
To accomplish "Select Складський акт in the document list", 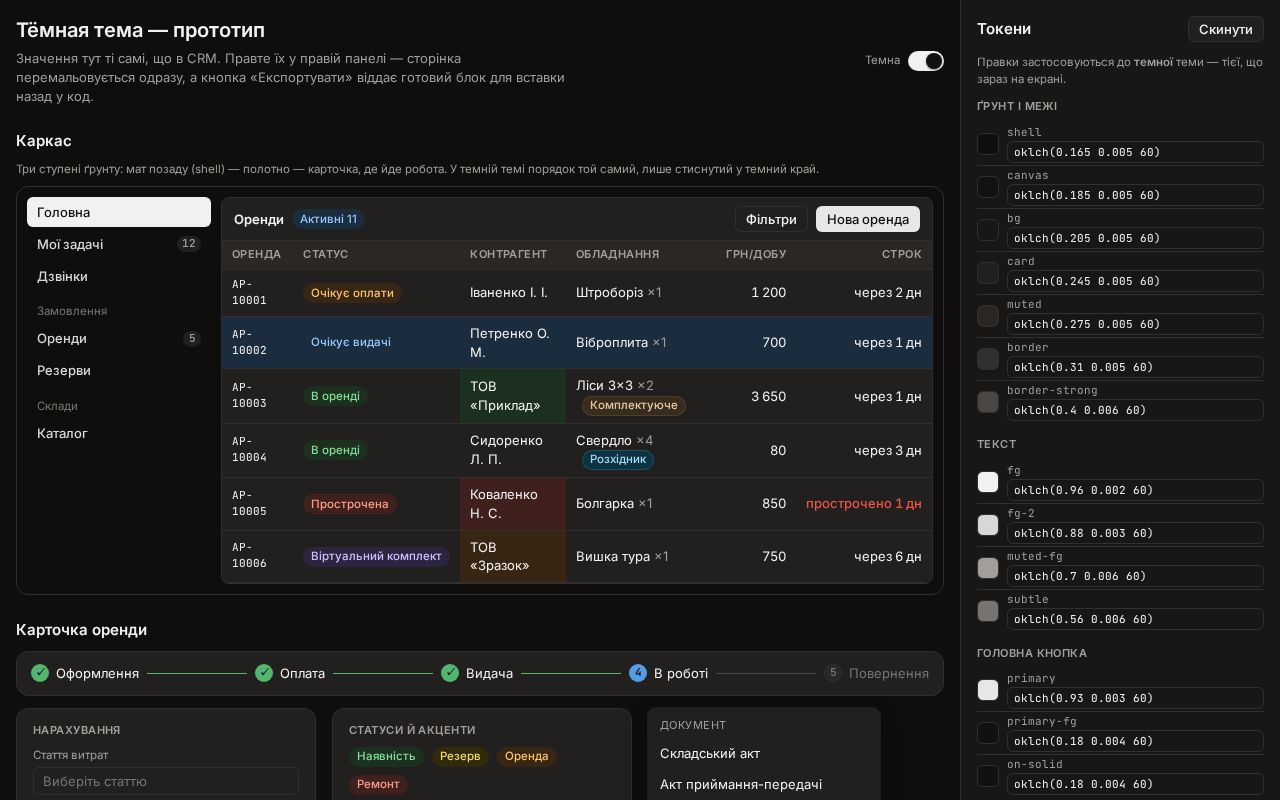I will pos(764,753).
